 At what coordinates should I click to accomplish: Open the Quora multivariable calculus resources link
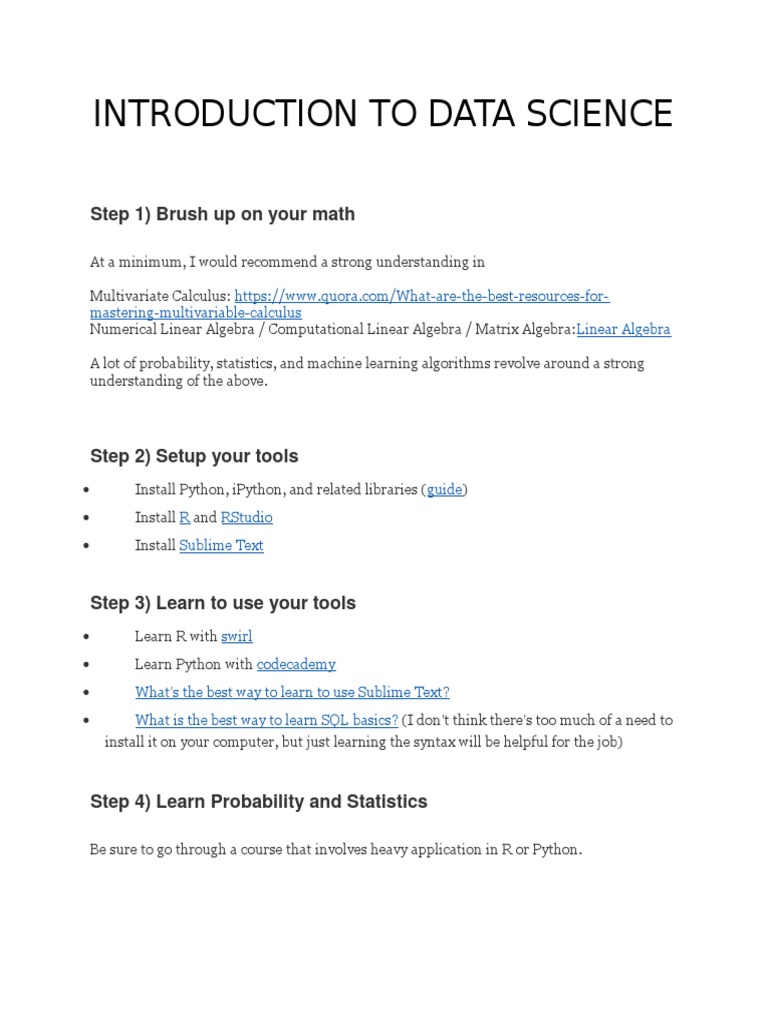coord(421,297)
